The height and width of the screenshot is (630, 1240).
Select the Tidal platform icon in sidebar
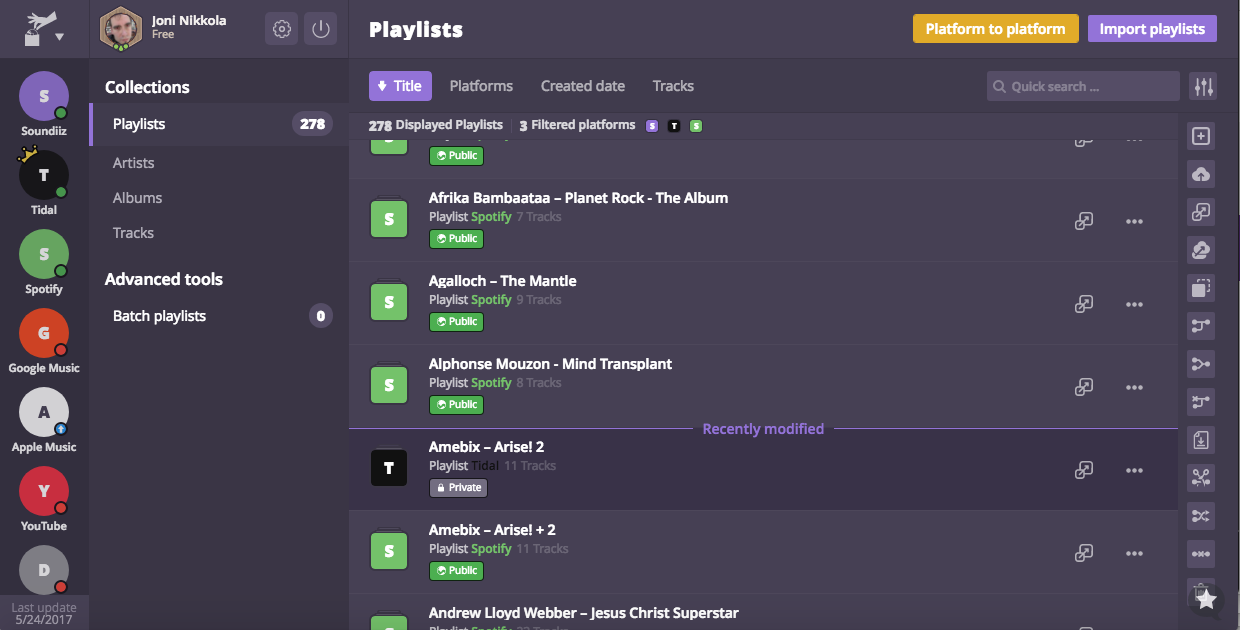44,175
